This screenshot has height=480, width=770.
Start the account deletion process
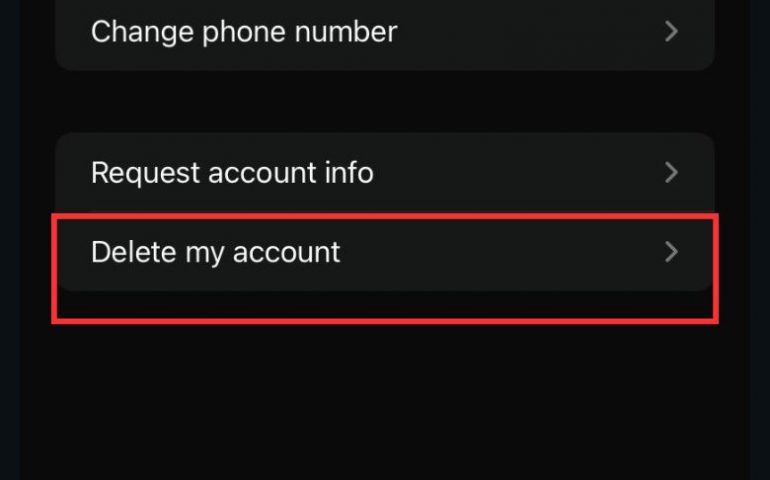(x=384, y=252)
